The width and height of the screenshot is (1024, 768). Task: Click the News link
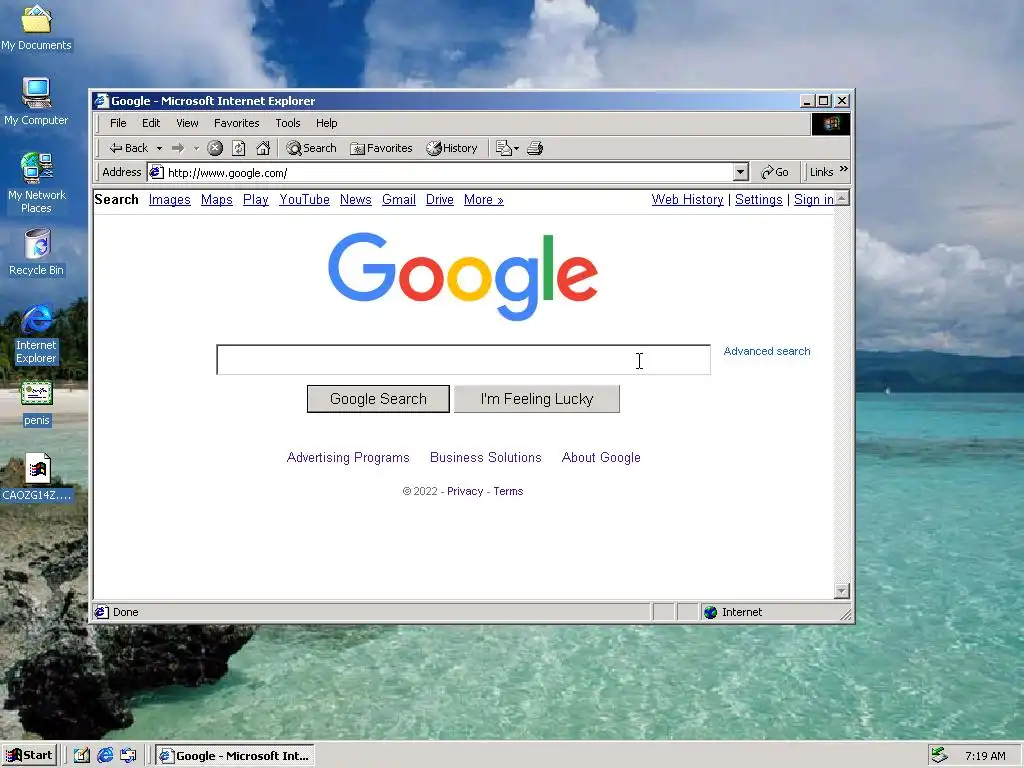pos(356,200)
